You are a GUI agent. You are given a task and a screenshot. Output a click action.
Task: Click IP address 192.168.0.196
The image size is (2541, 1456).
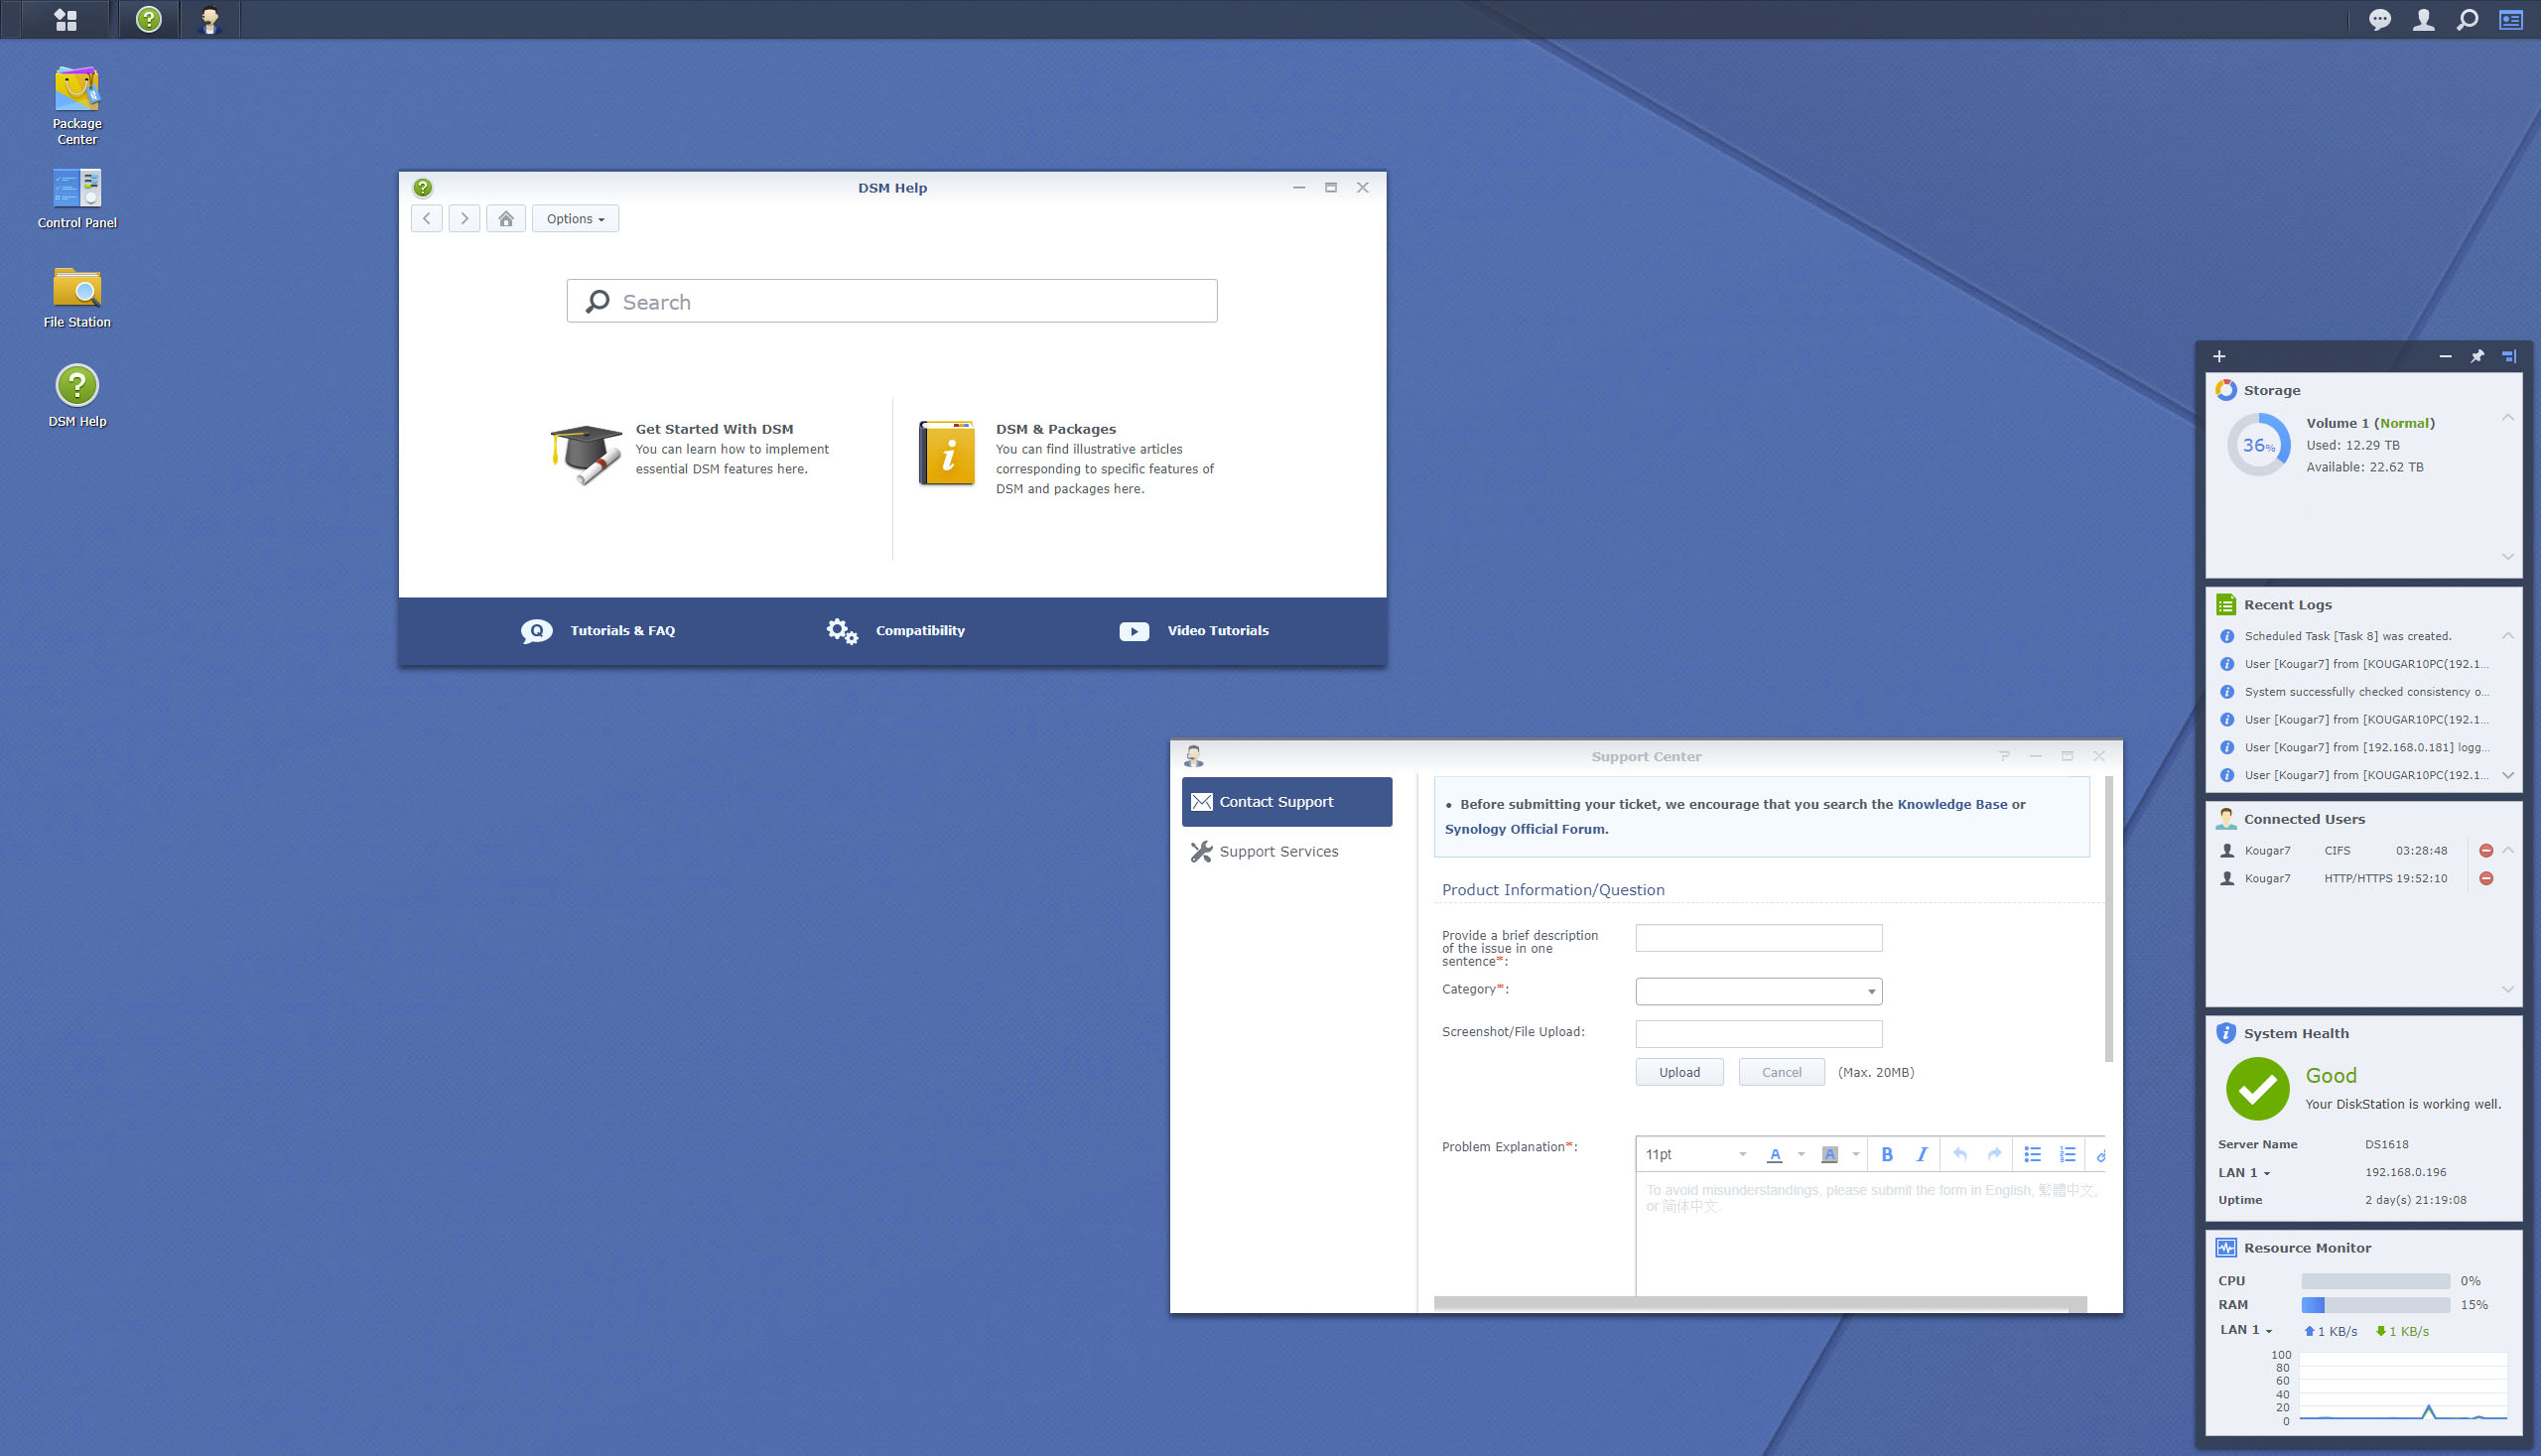[x=2405, y=1173]
